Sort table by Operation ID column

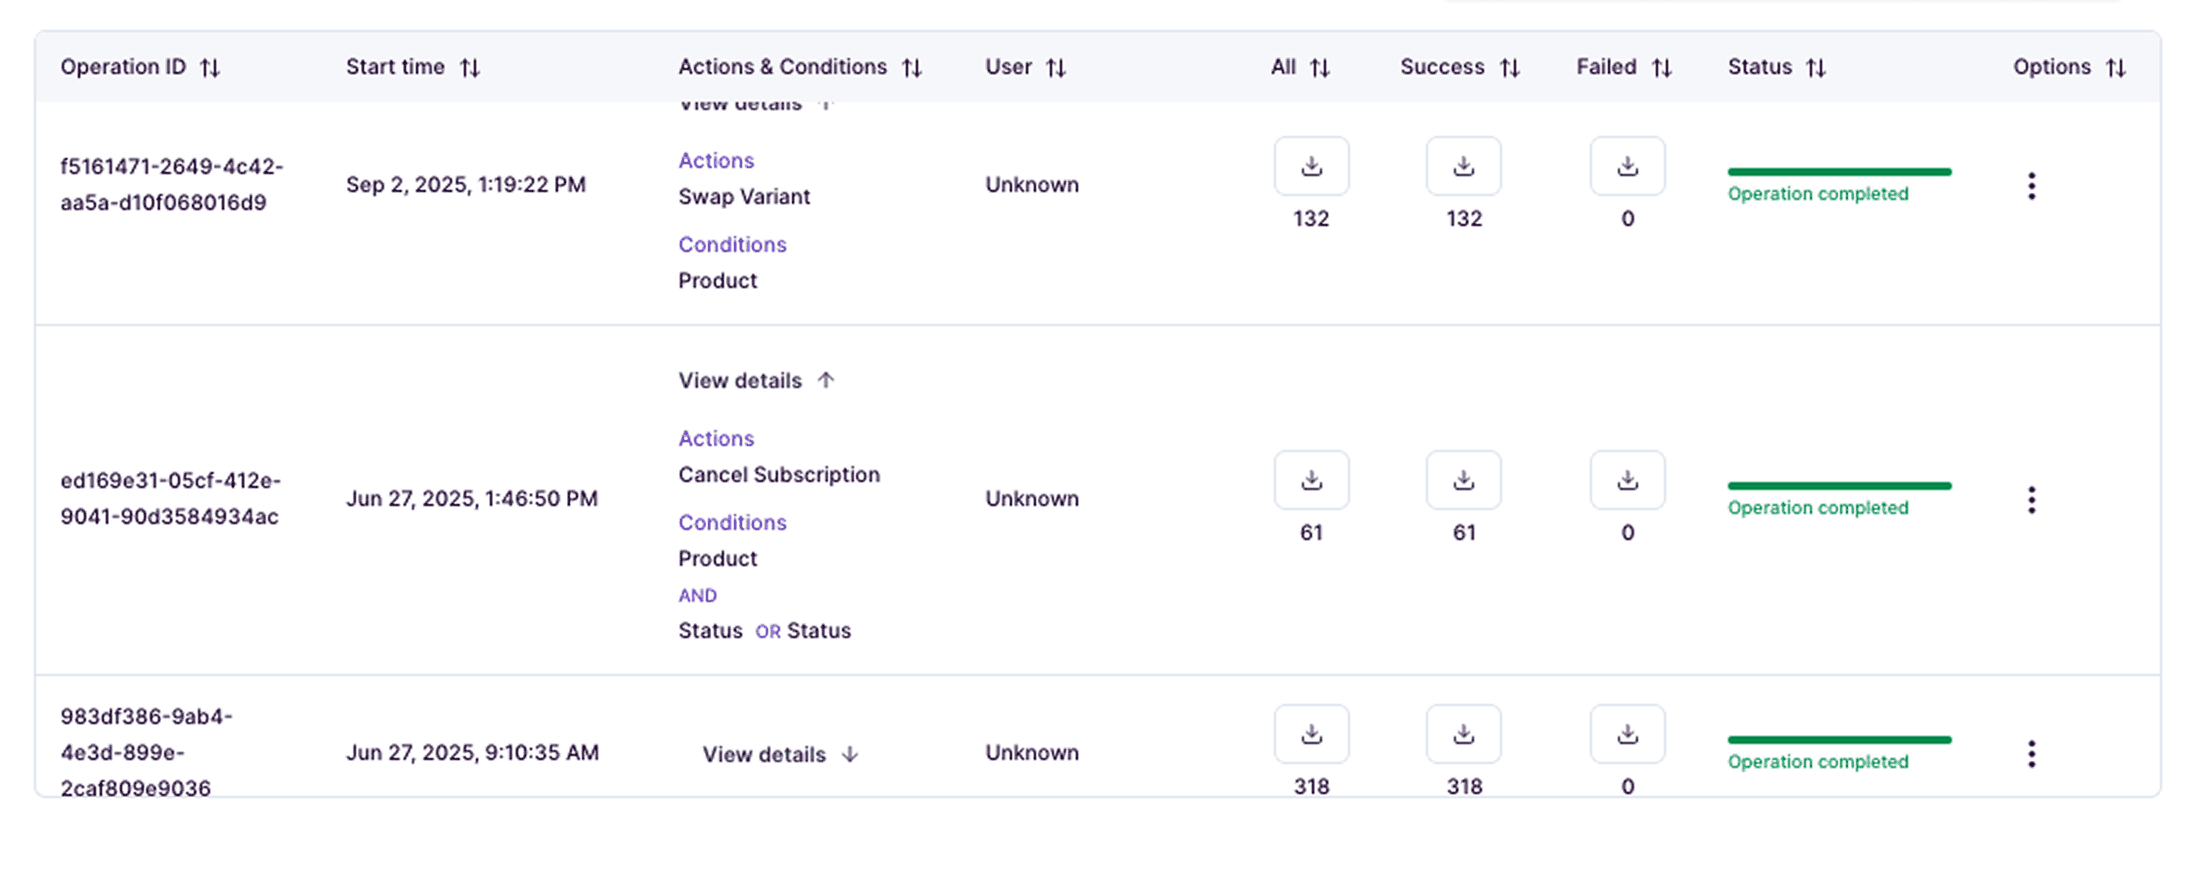tap(209, 68)
